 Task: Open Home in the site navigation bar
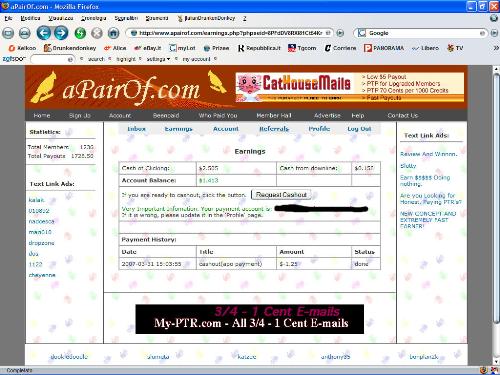pos(42,115)
